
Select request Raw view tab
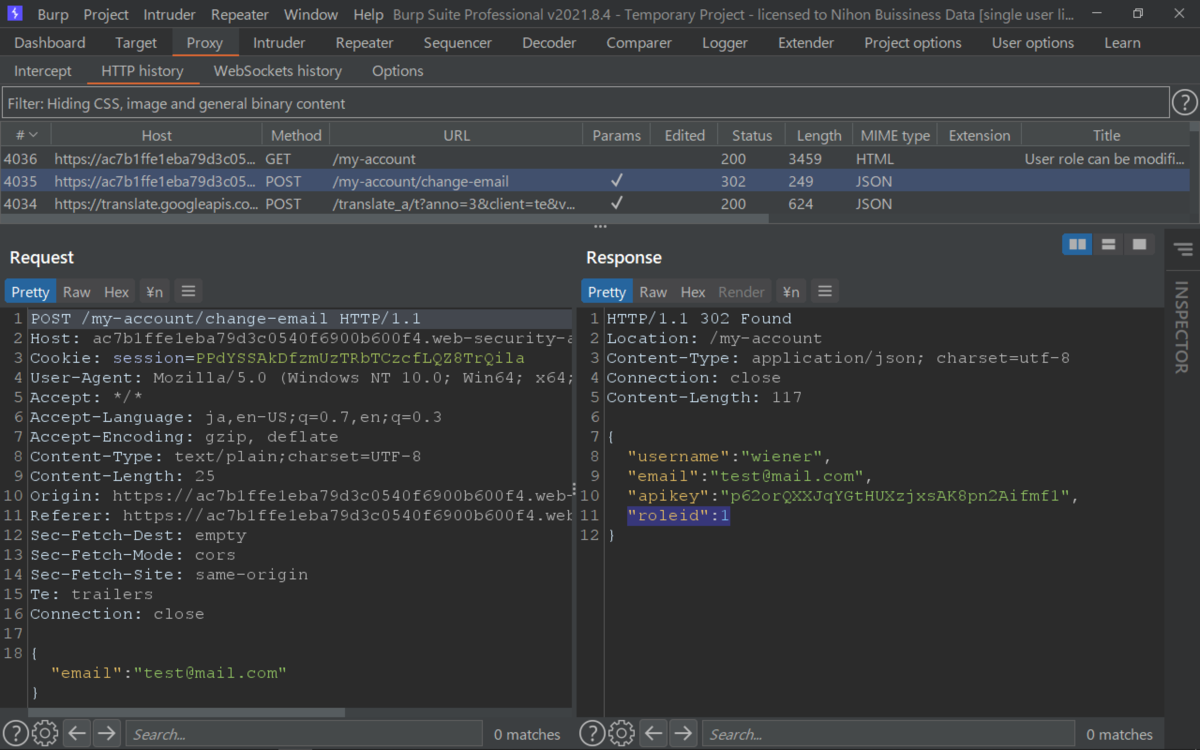click(76, 291)
